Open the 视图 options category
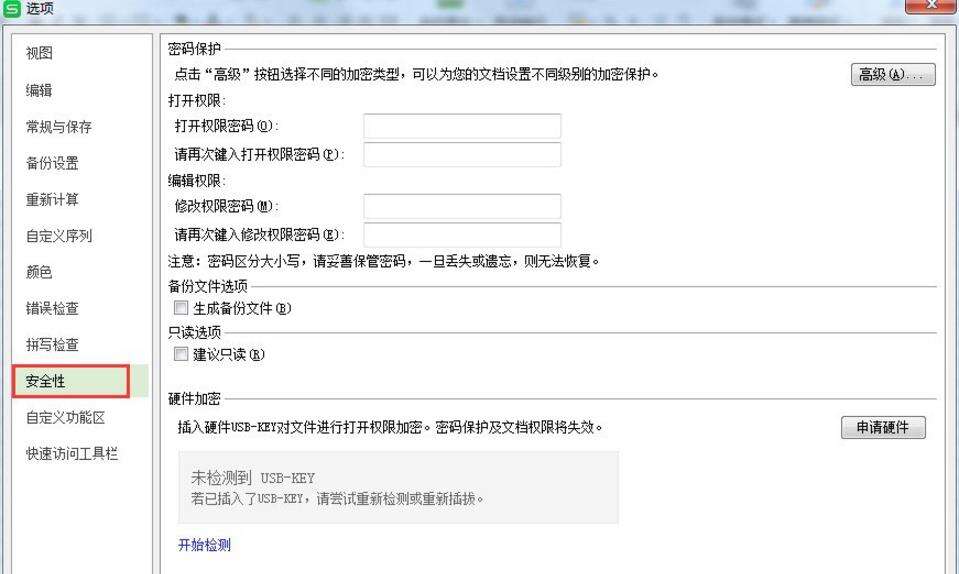 click(x=39, y=53)
